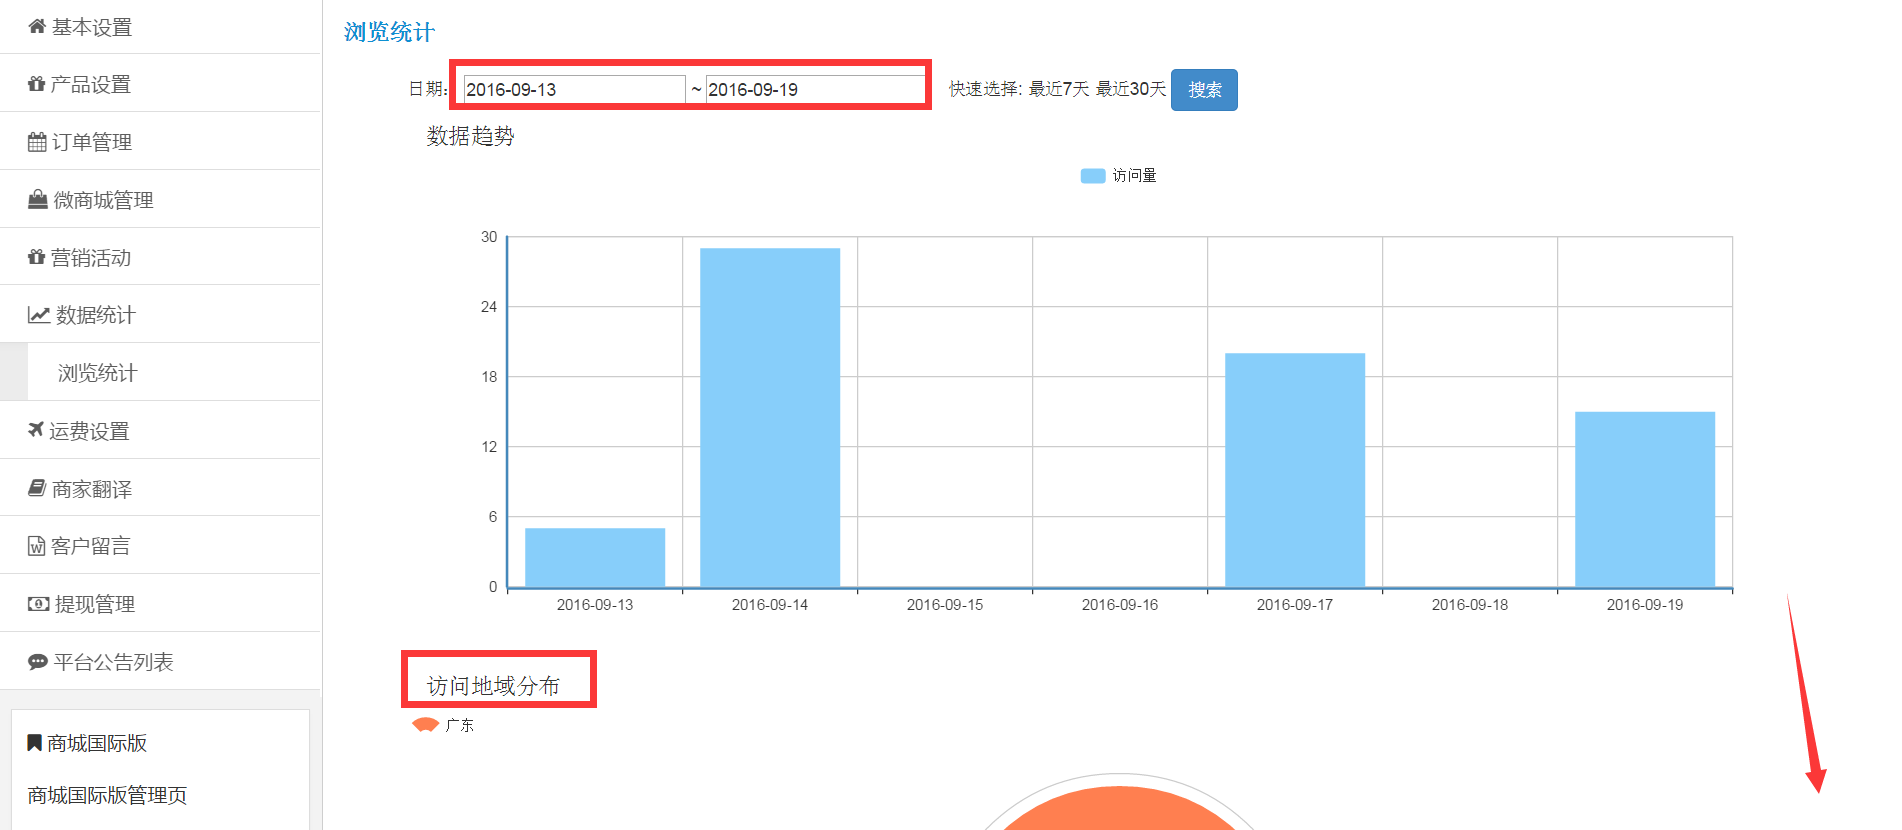1902x830 pixels.
Task: Click the start date field 2016-09-13
Action: 575,89
